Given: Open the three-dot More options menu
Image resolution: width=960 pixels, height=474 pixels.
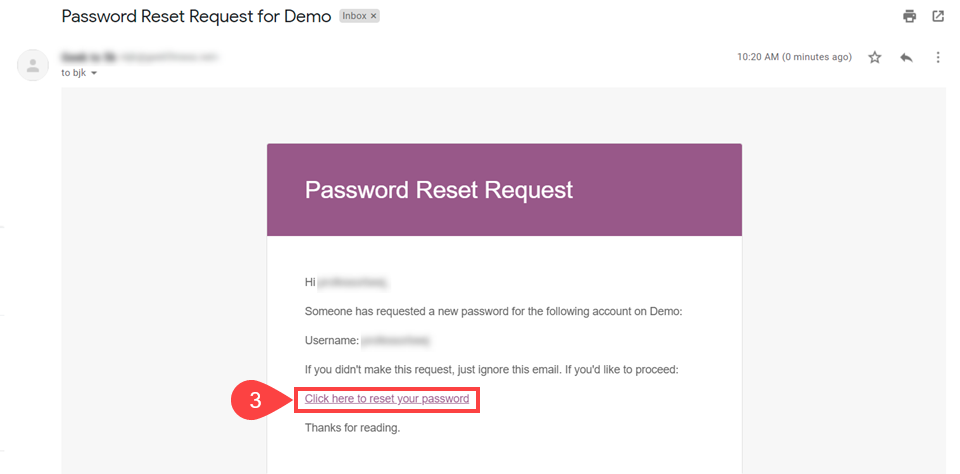Looking at the screenshot, I should click(x=938, y=58).
